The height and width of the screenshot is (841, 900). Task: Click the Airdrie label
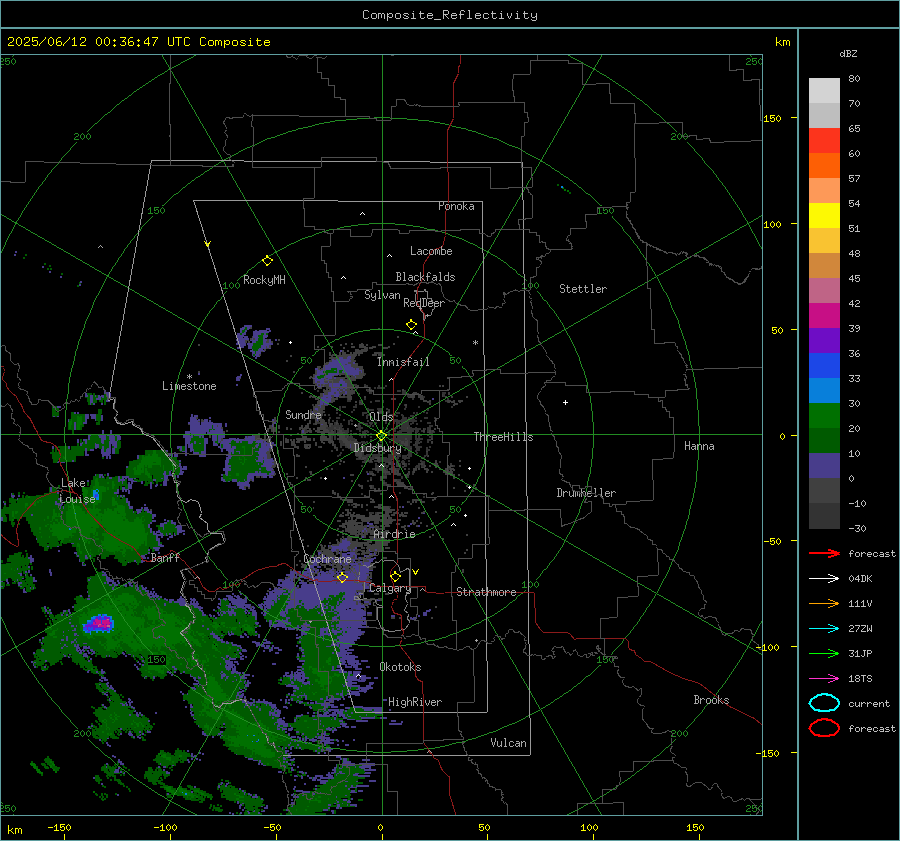pyautogui.click(x=394, y=534)
